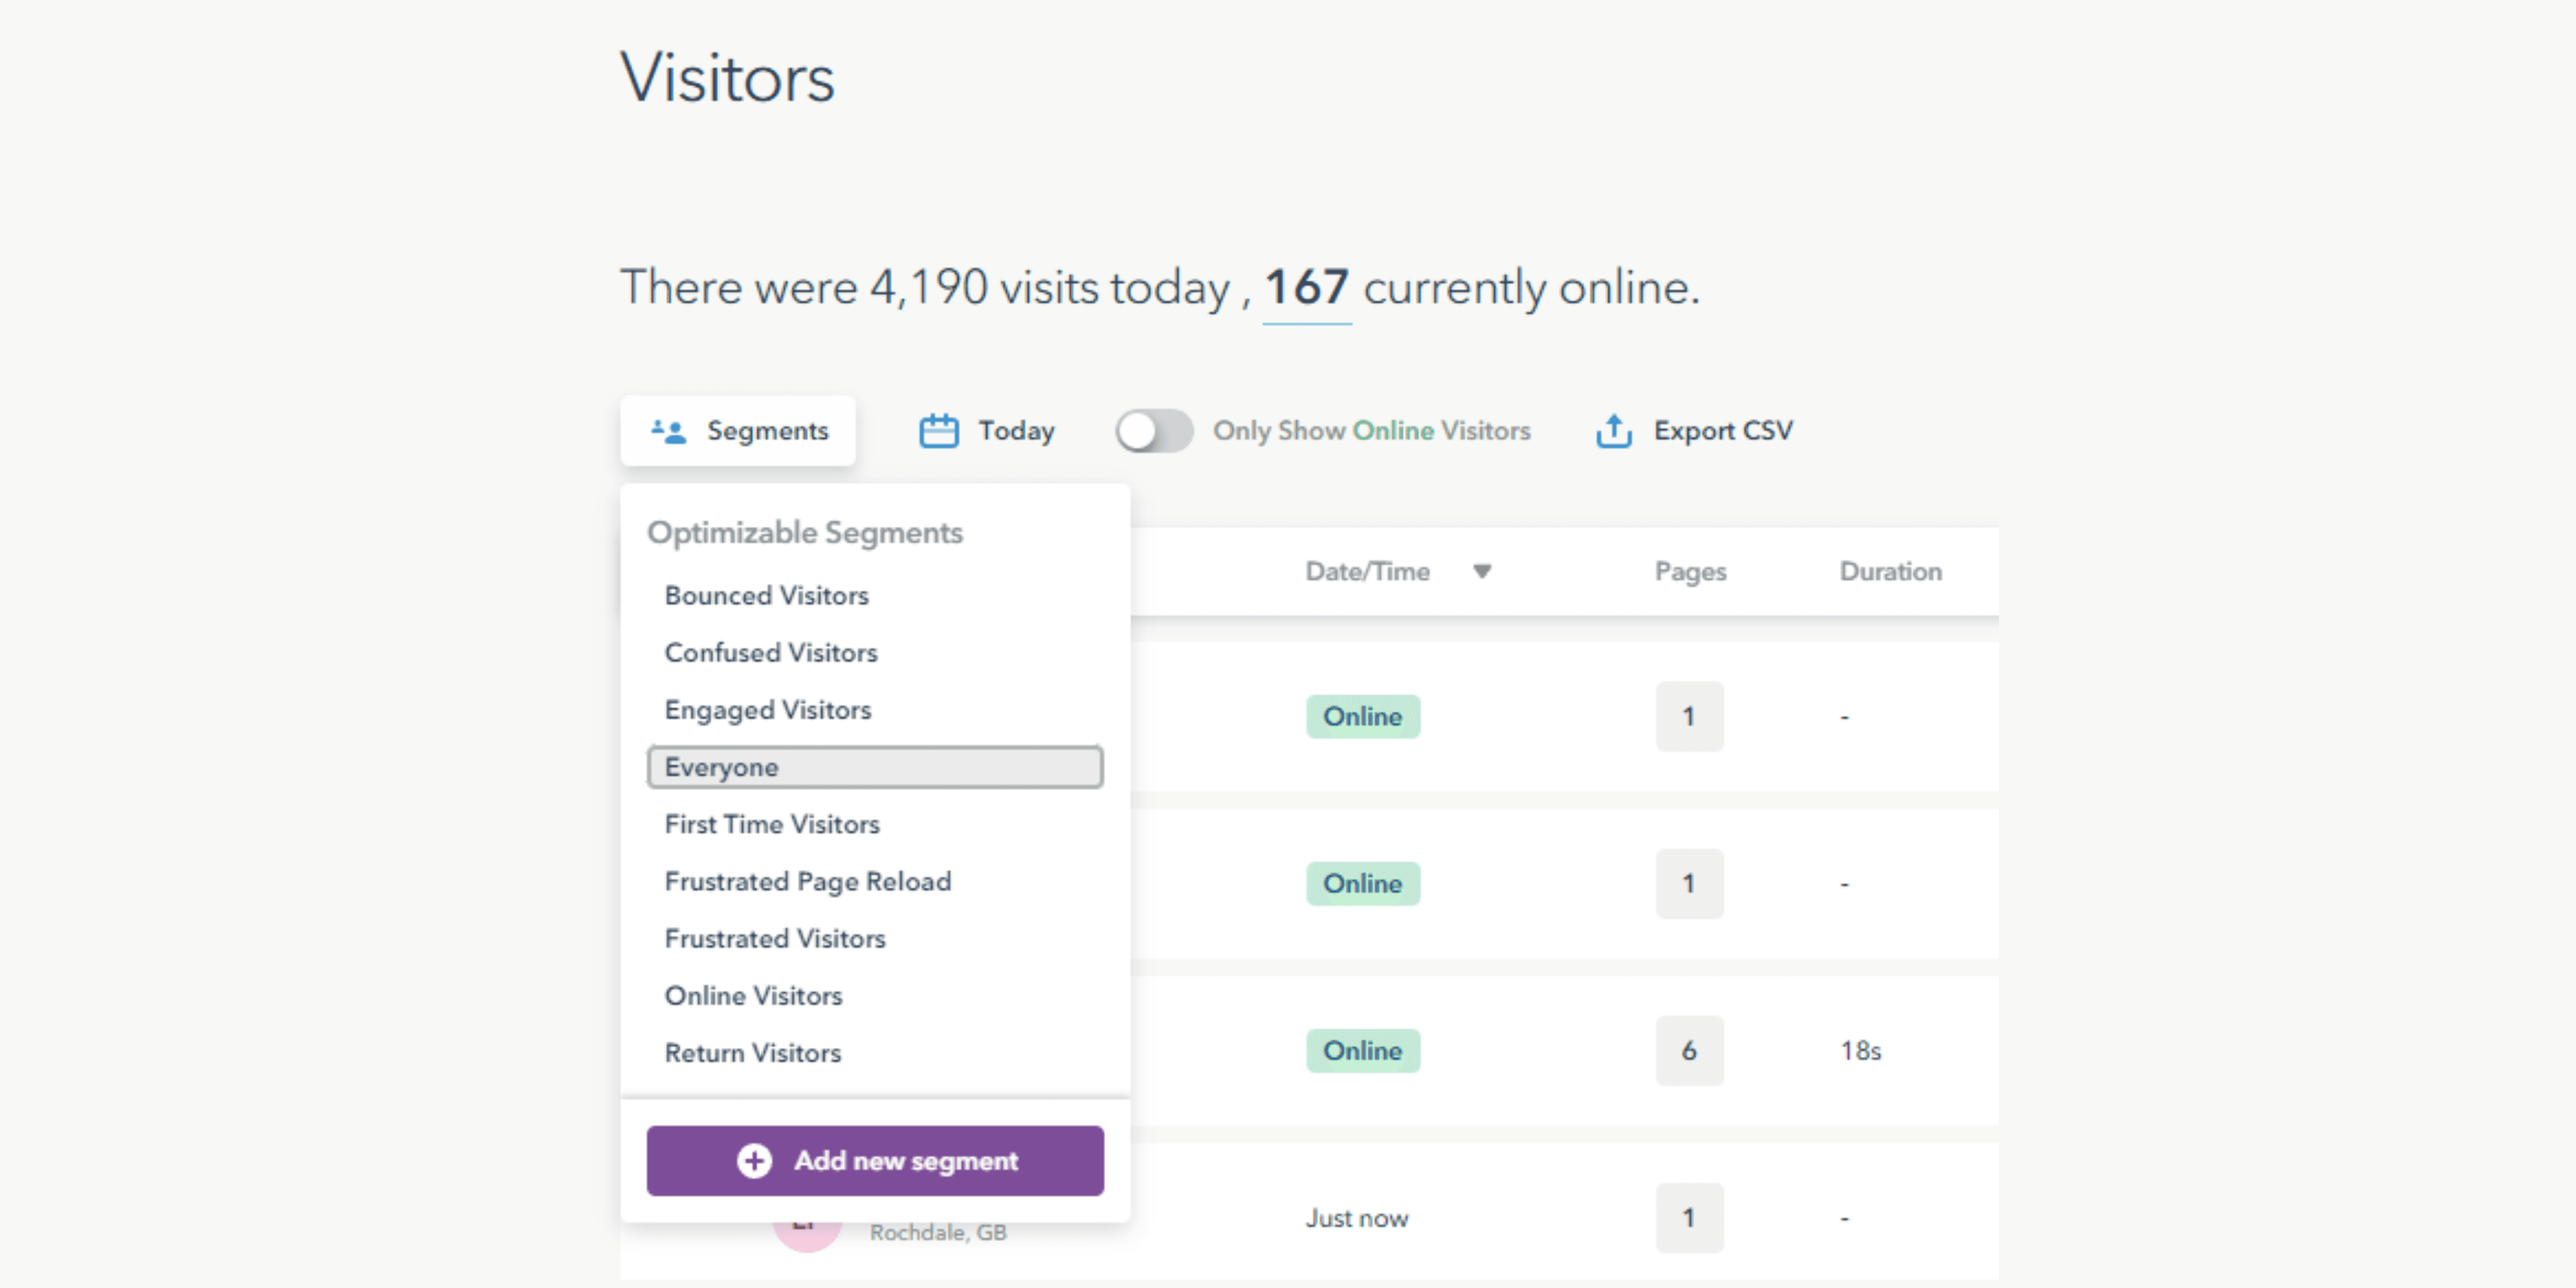Click pages badge in Just now row
The width and height of the screenshot is (2576, 1288).
click(1689, 1218)
